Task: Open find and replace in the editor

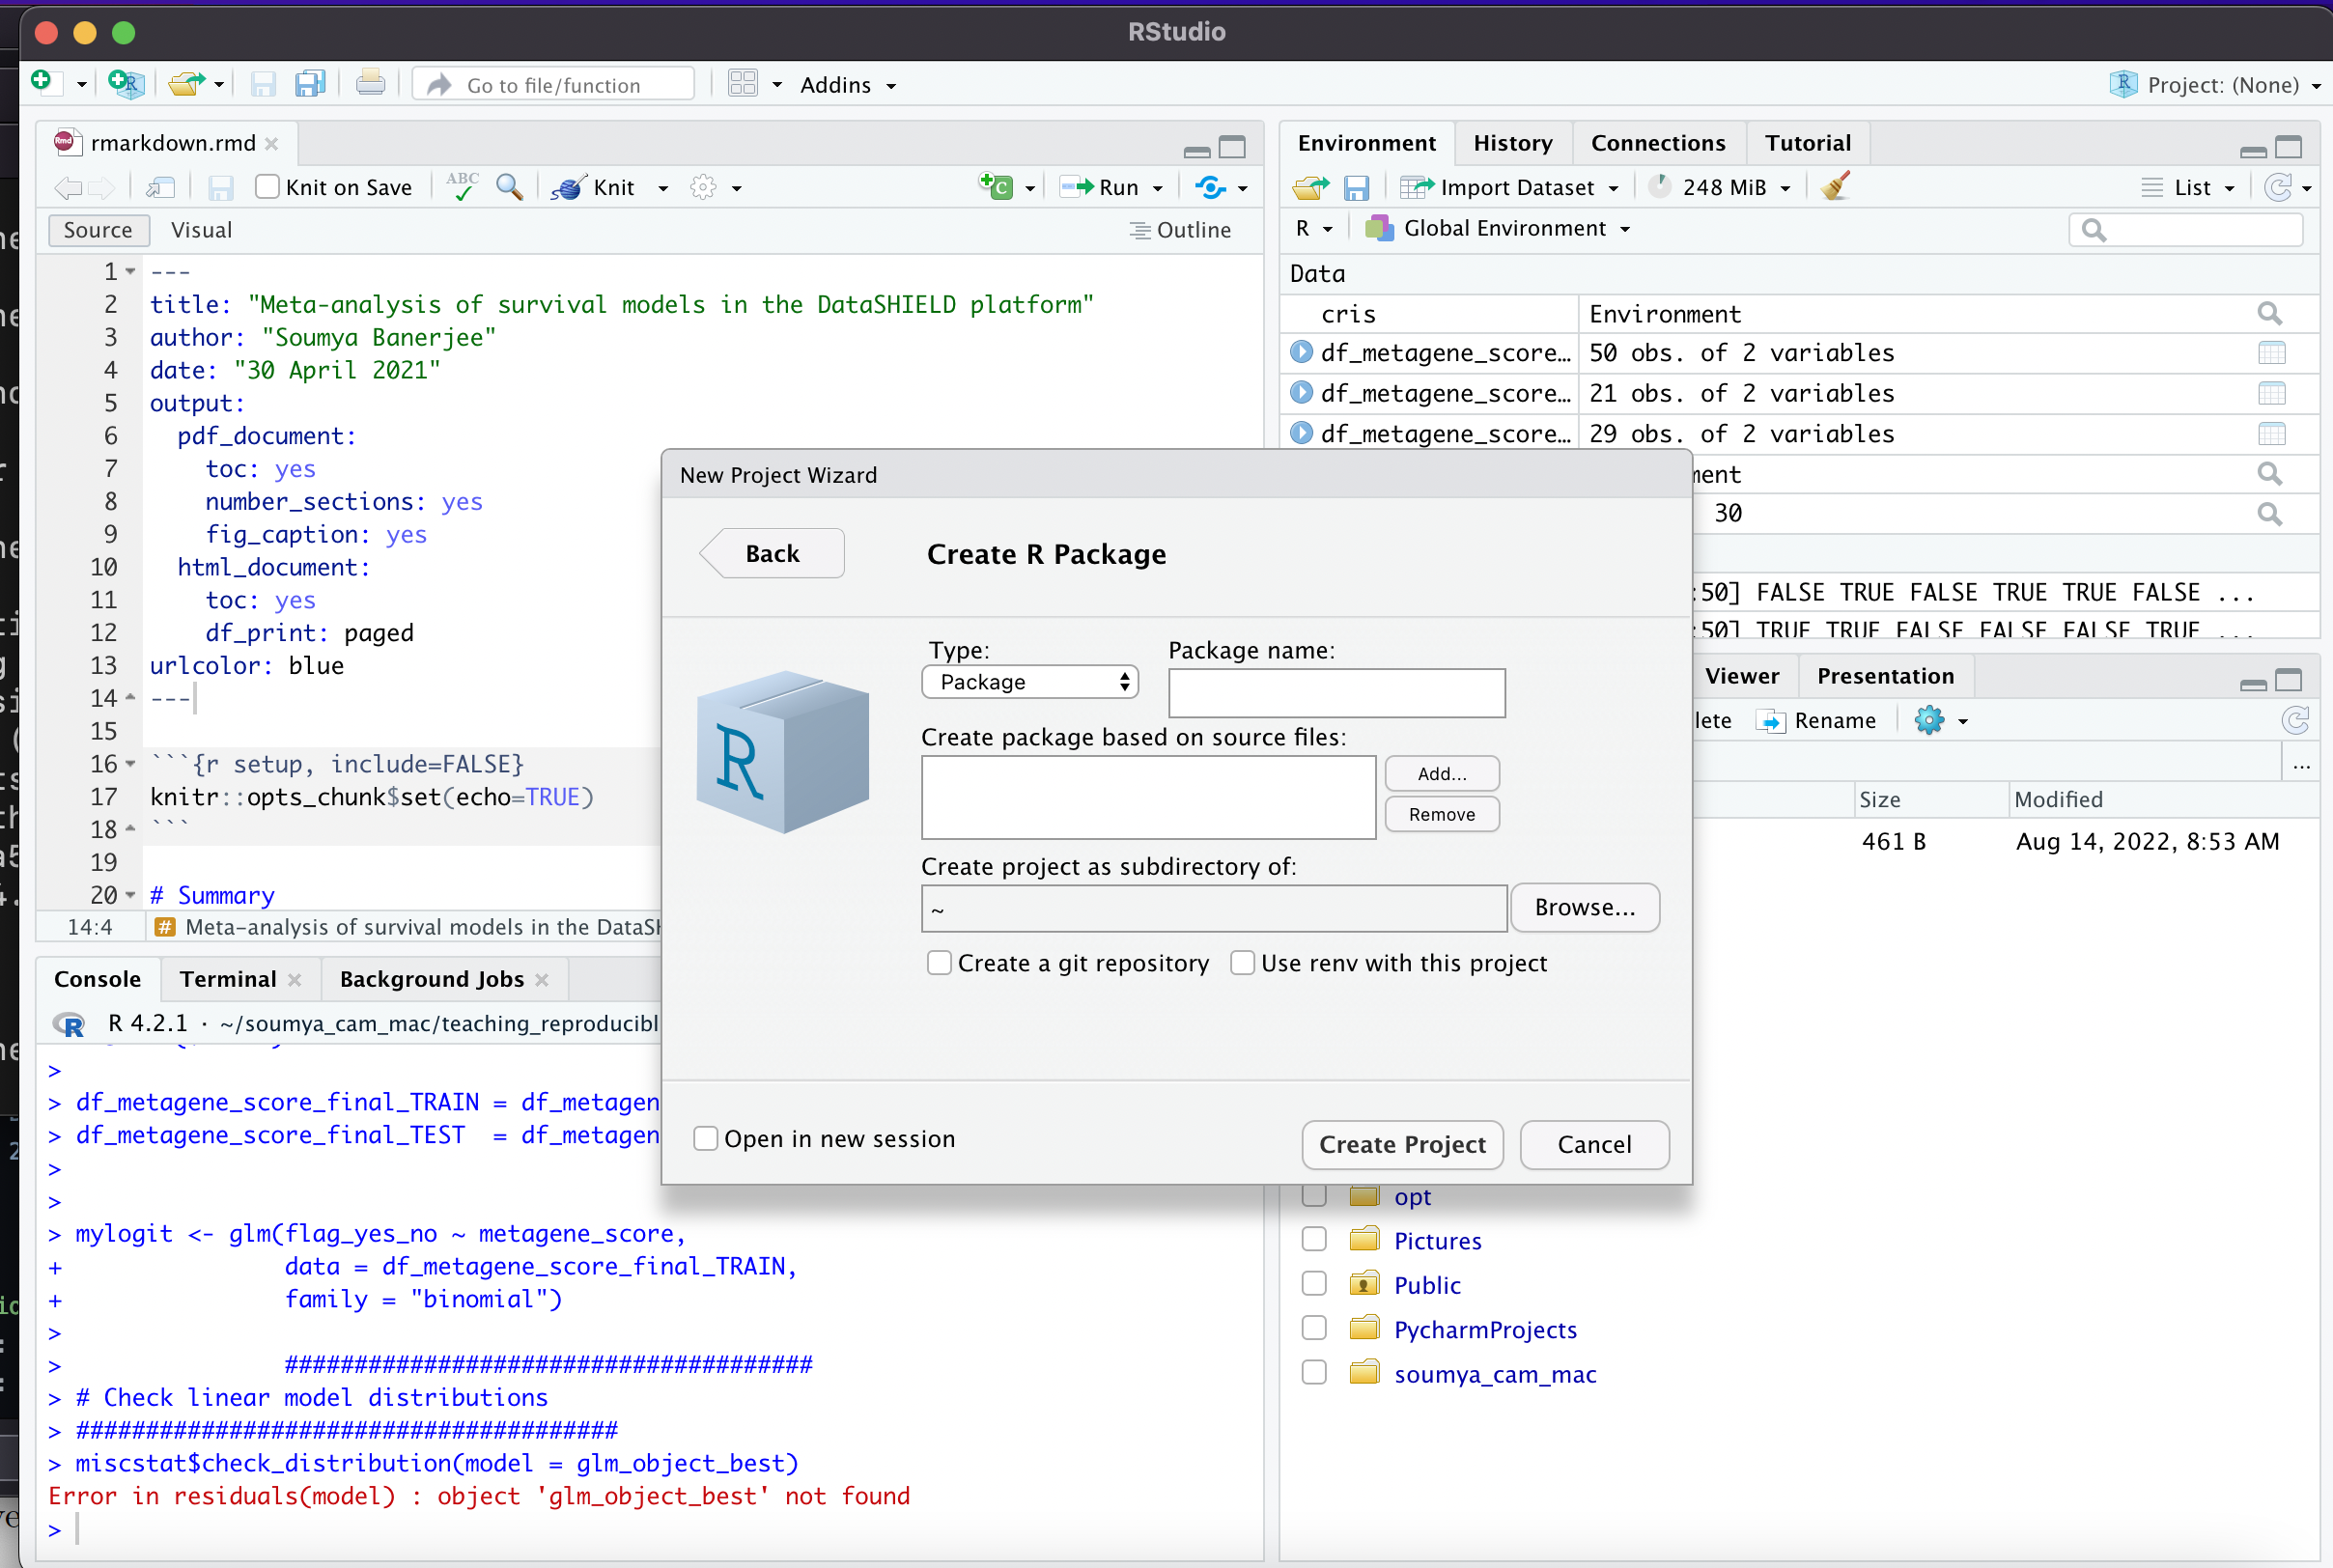Action: click(x=510, y=187)
